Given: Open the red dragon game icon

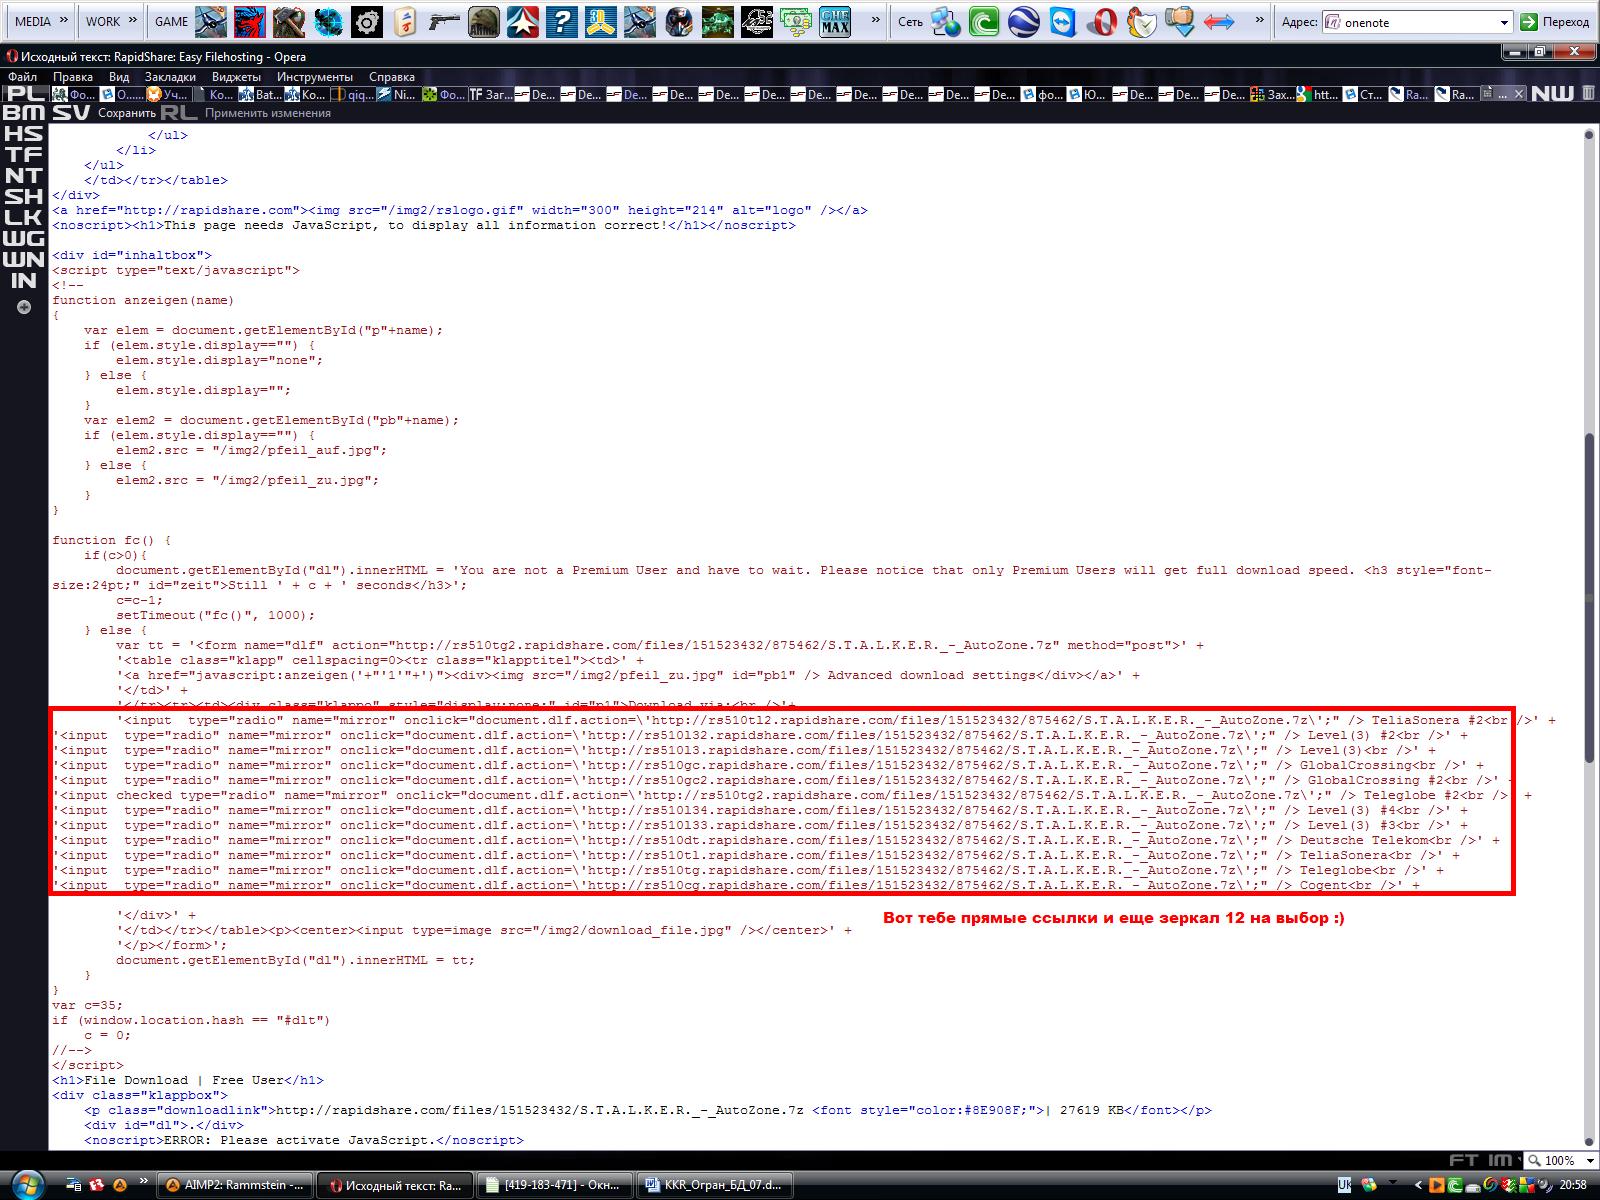Looking at the screenshot, I should pos(250,21).
